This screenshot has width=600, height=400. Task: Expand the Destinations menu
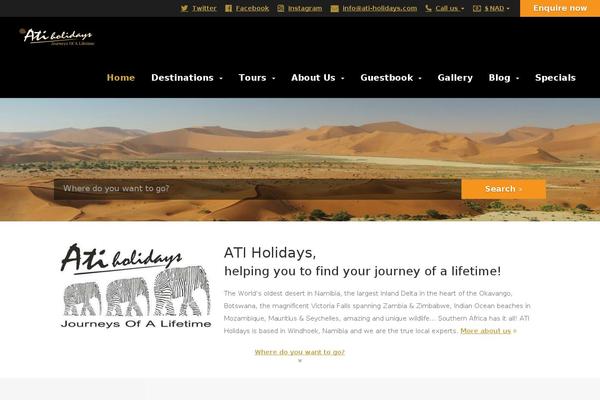[187, 78]
